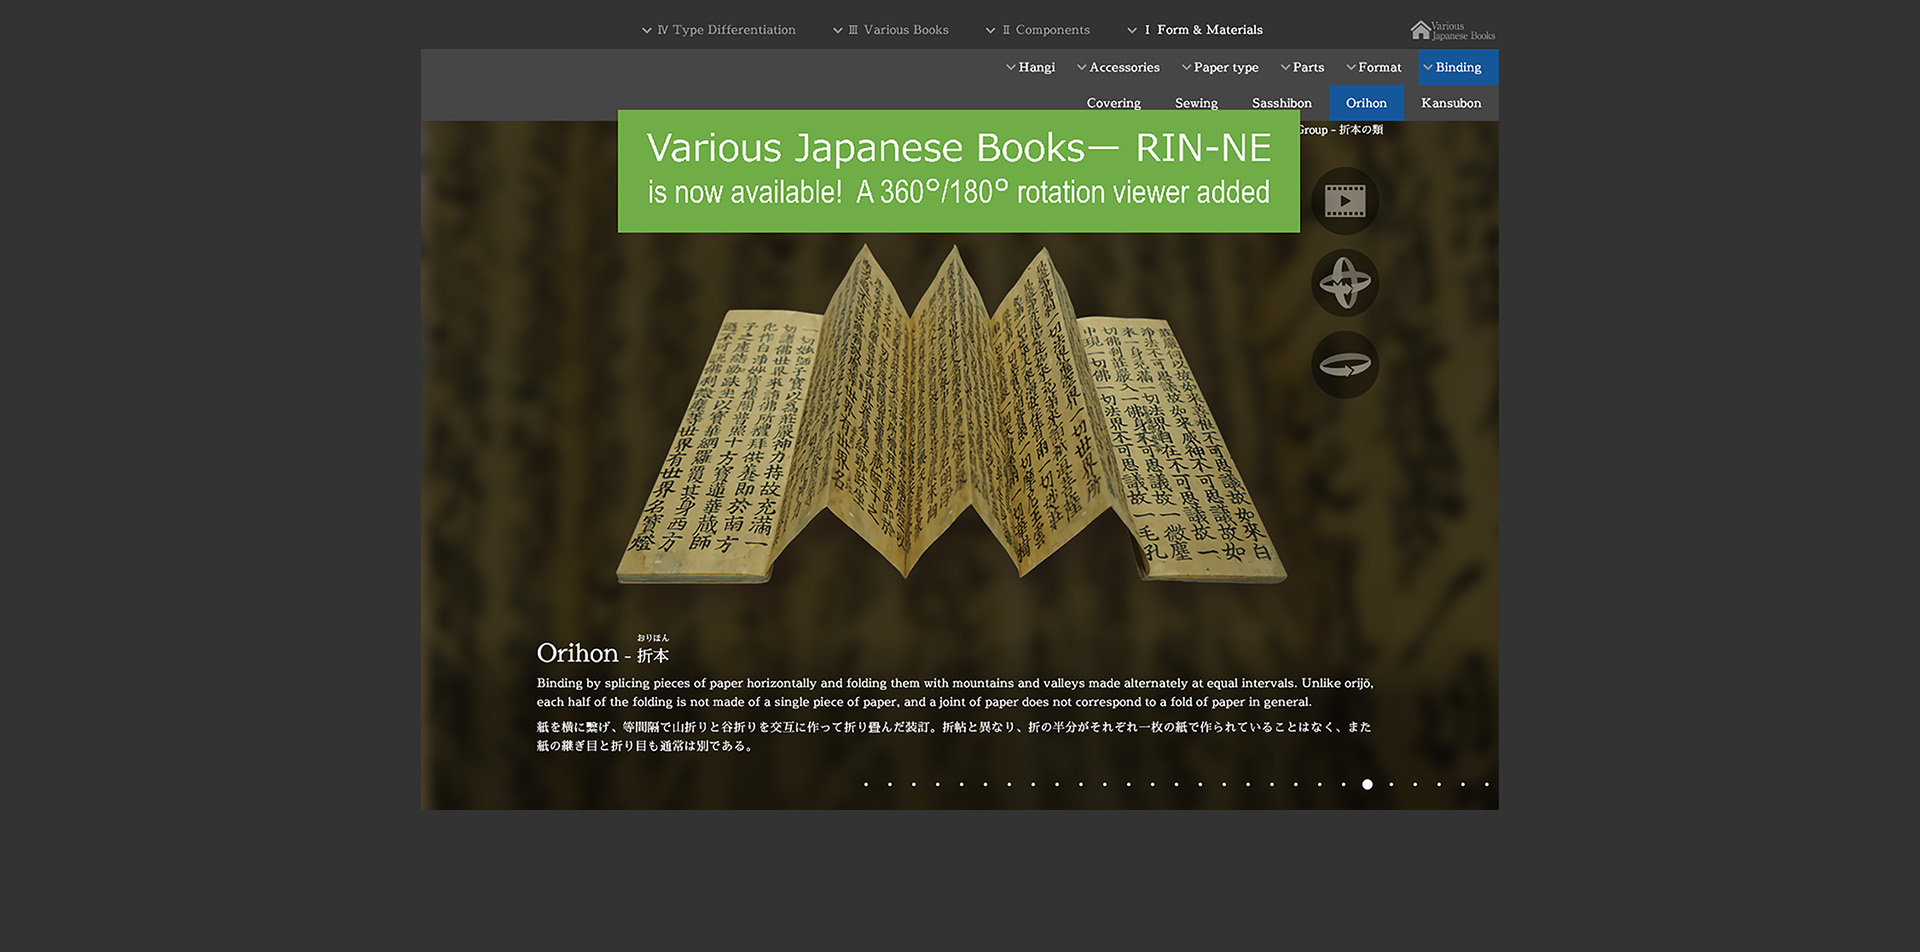Select the Sewing submenu item
The width and height of the screenshot is (1920, 952).
(x=1196, y=103)
